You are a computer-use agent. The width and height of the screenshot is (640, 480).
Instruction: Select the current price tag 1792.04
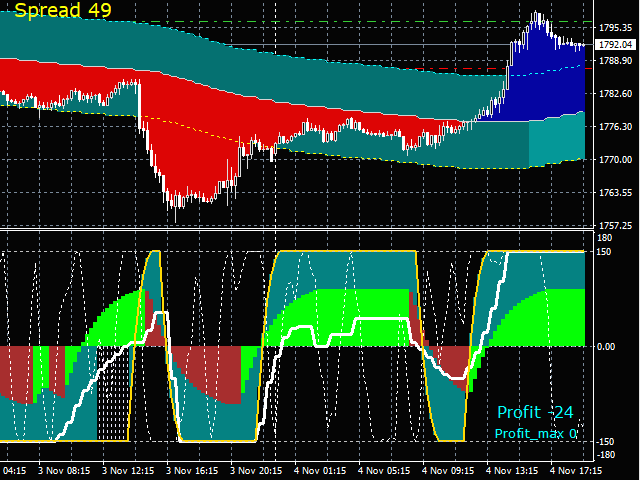coord(616,44)
